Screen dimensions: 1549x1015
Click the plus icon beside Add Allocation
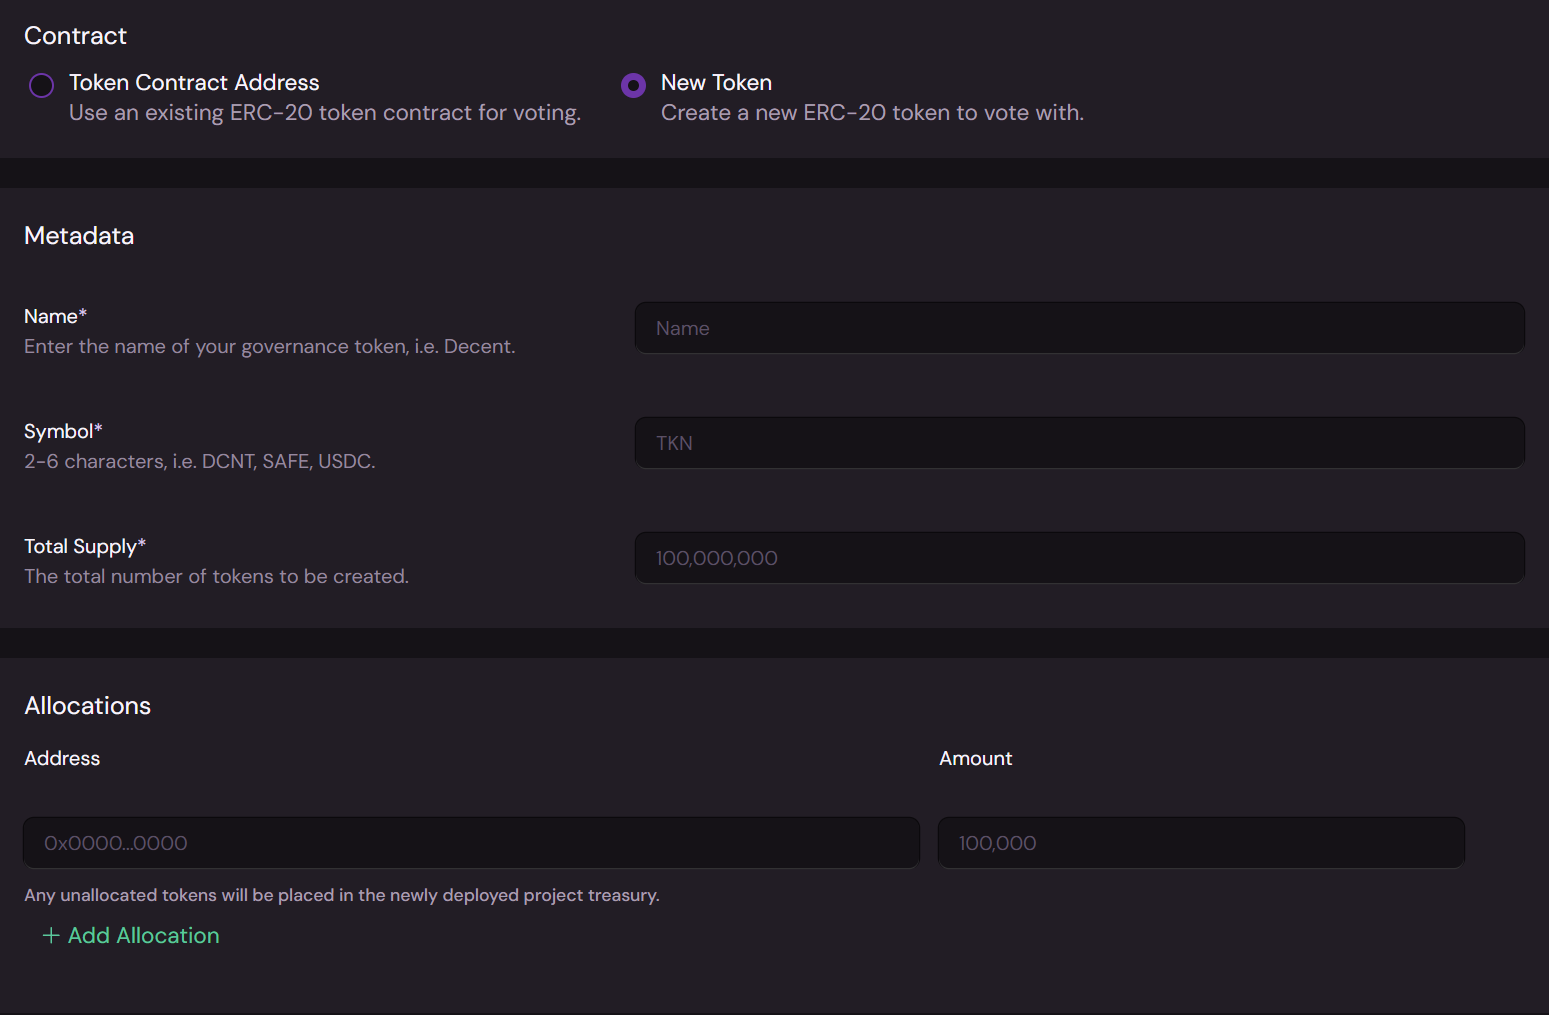tap(51, 936)
